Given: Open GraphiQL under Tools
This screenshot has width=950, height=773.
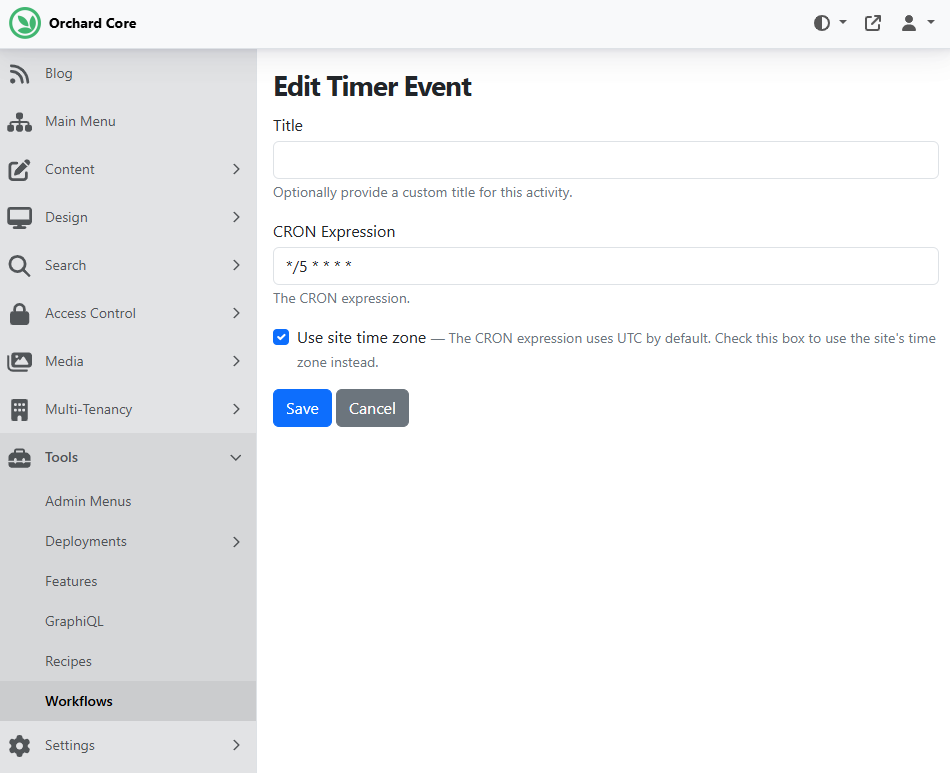Looking at the screenshot, I should [x=74, y=621].
